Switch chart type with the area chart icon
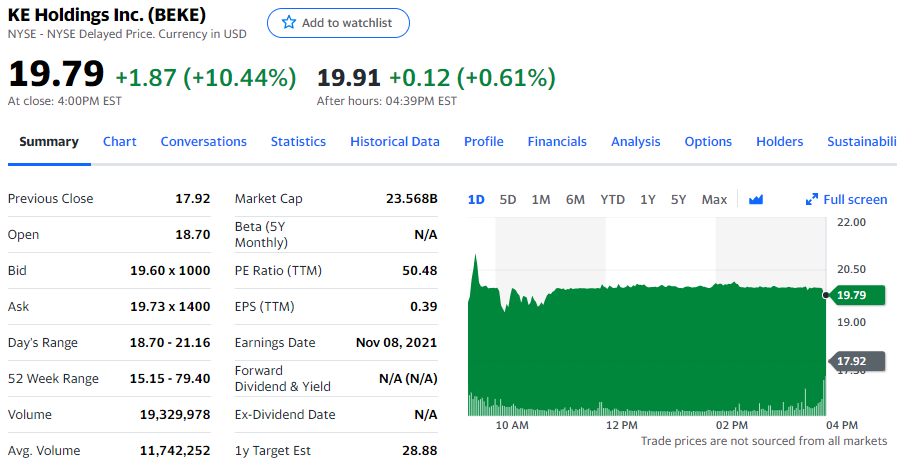897x465 pixels. [756, 200]
